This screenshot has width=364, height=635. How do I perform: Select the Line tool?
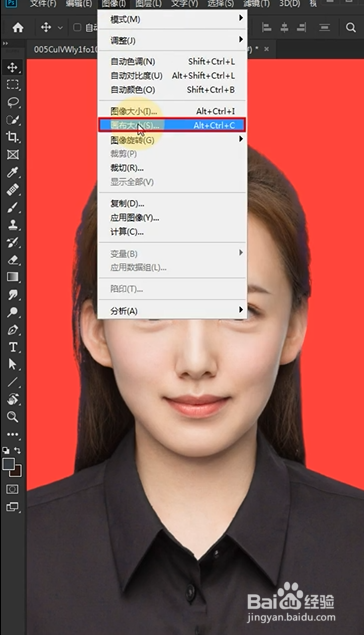tap(13, 382)
